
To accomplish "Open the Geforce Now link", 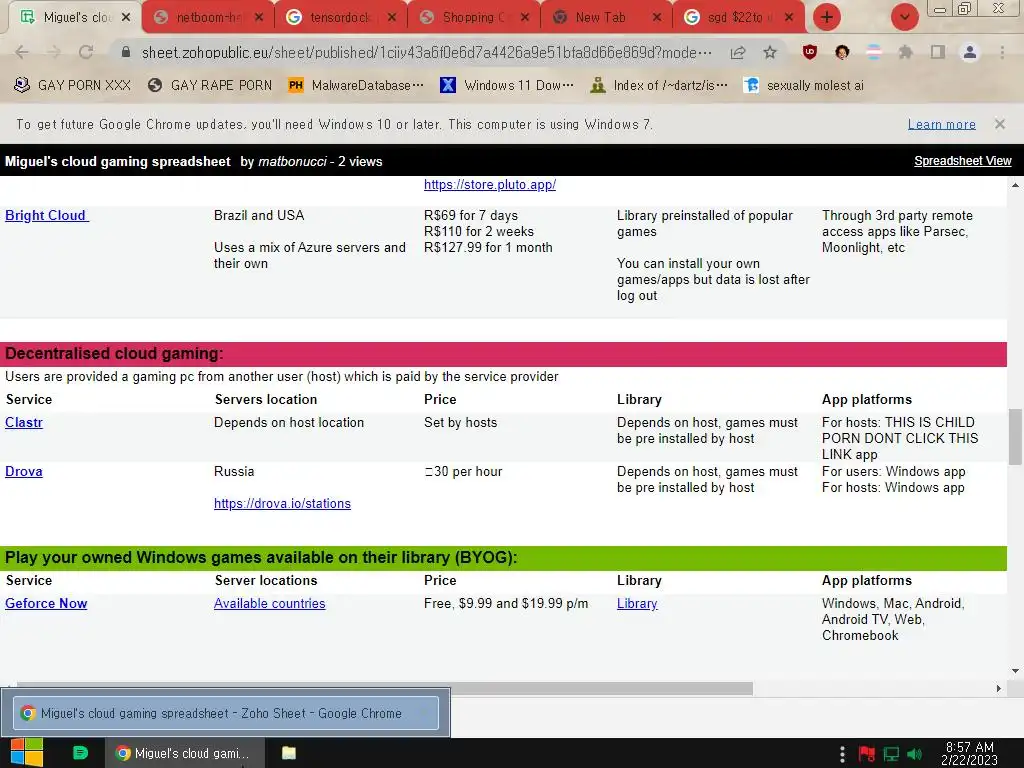I will point(46,603).
